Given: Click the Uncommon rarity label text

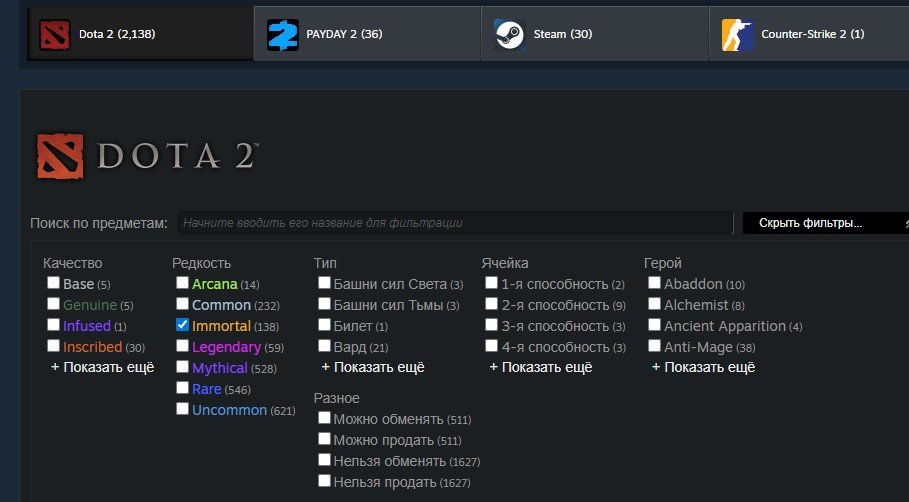Looking at the screenshot, I should [230, 410].
